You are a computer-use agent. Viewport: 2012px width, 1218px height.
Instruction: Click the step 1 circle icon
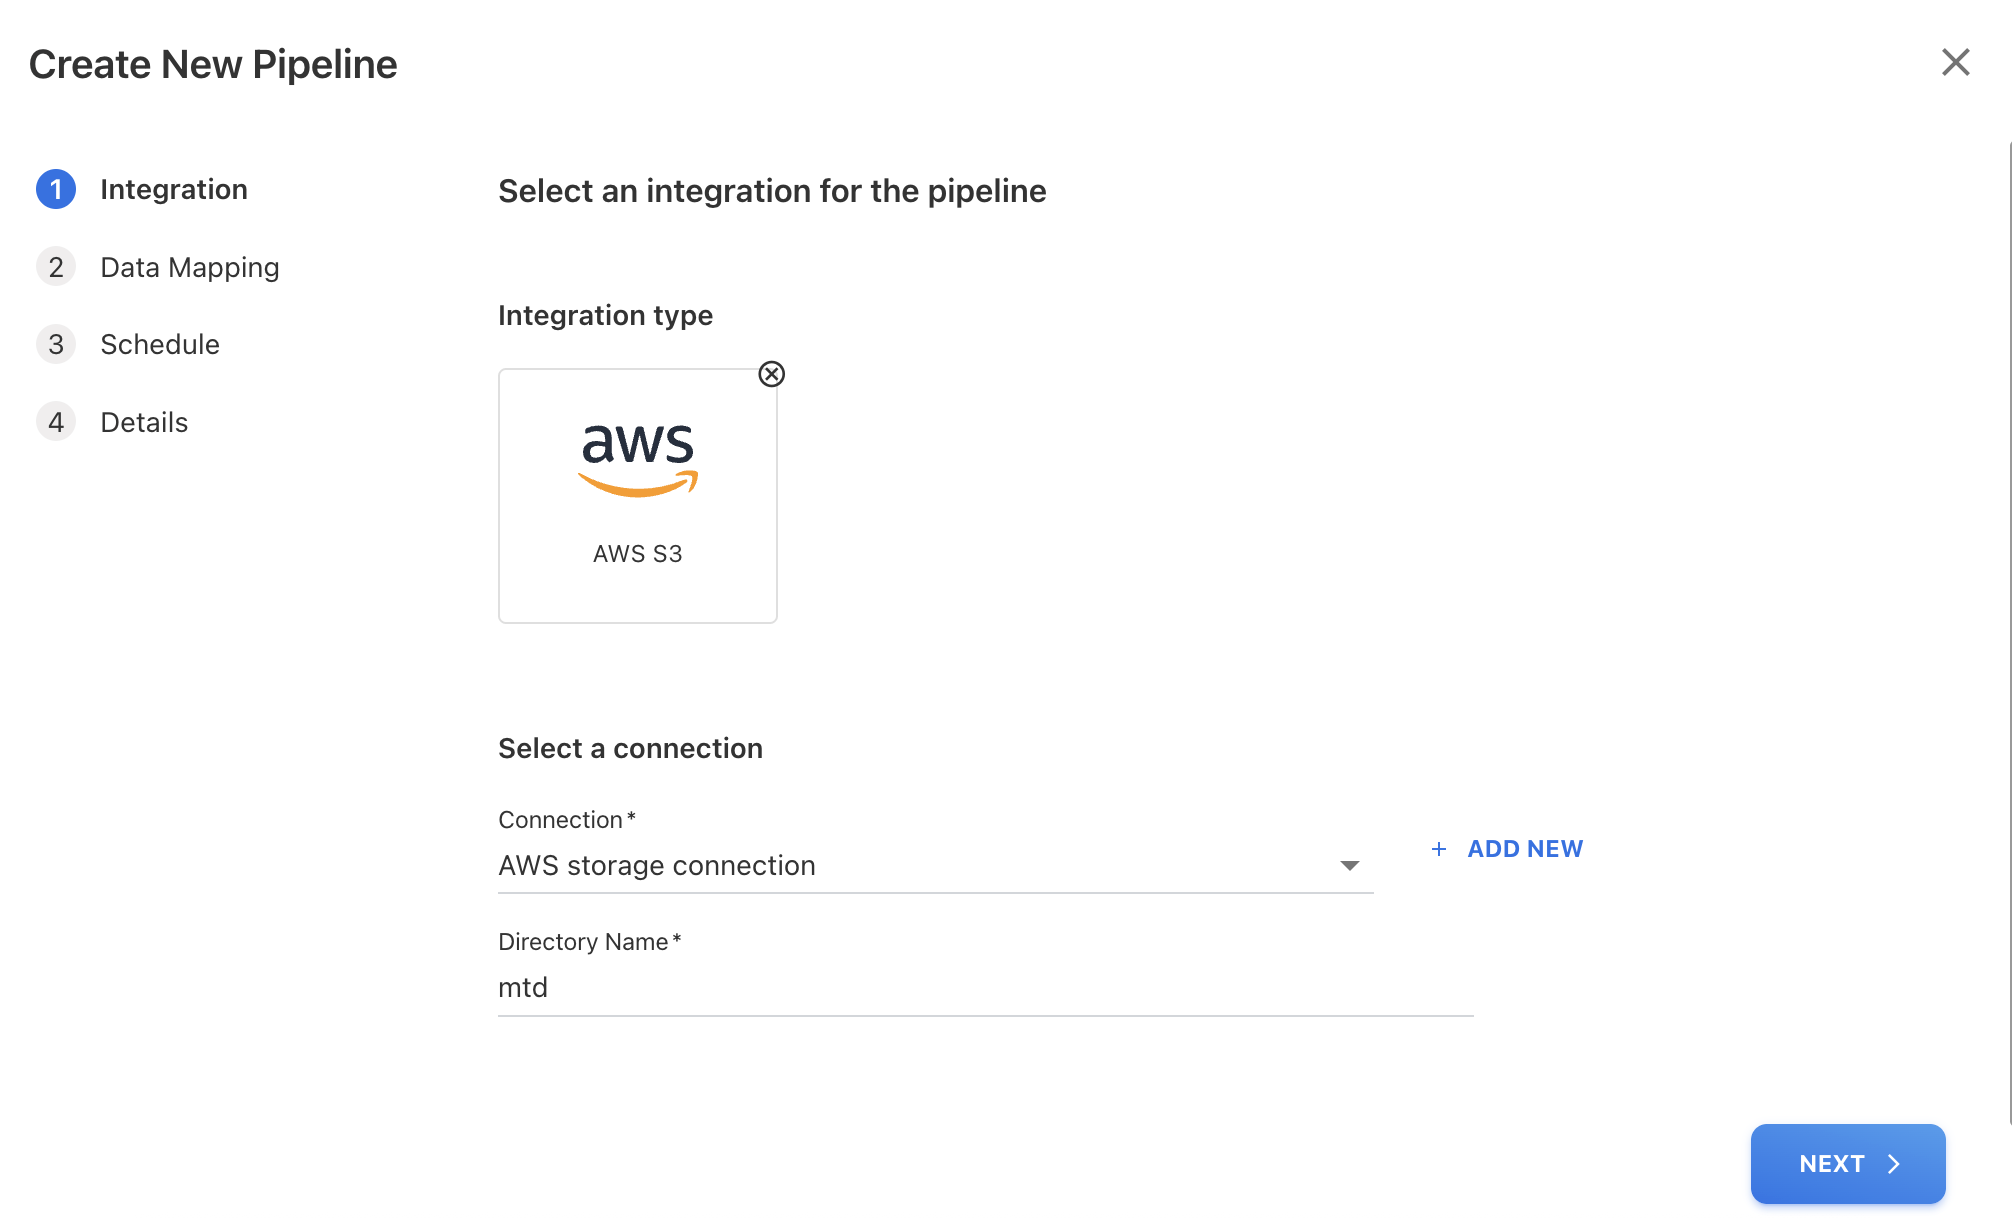click(x=56, y=189)
